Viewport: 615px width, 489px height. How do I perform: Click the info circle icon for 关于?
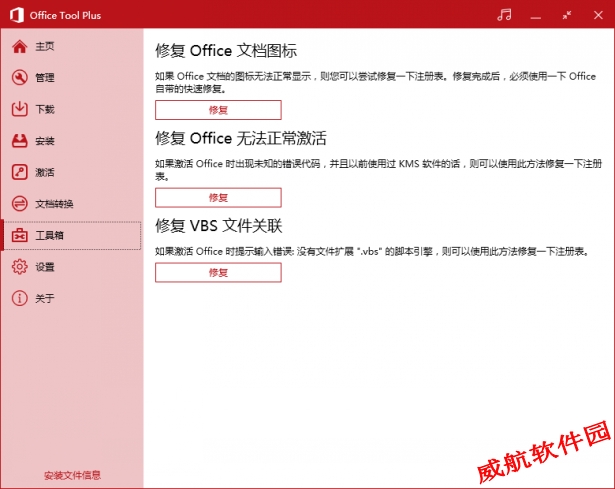click(x=19, y=298)
